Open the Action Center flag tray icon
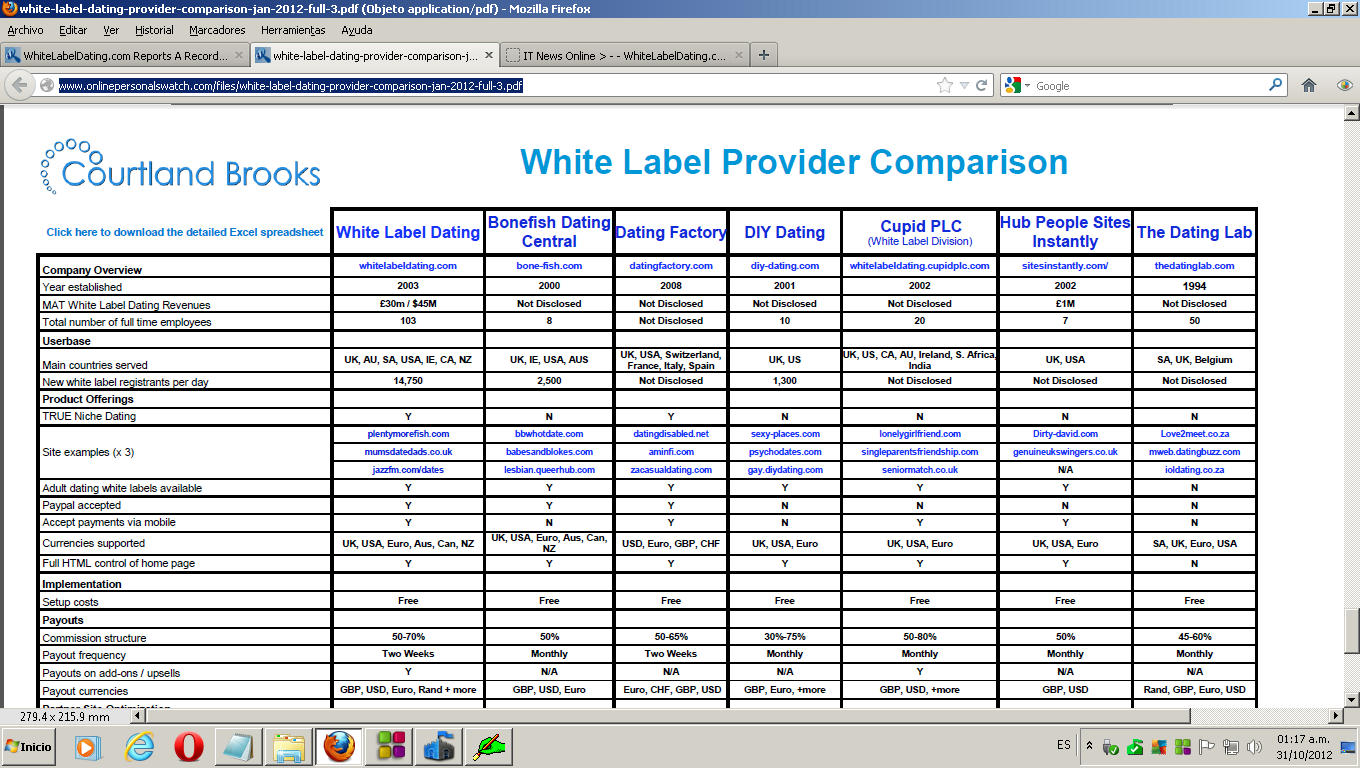Viewport: 1360px width, 768px height. (x=1207, y=747)
